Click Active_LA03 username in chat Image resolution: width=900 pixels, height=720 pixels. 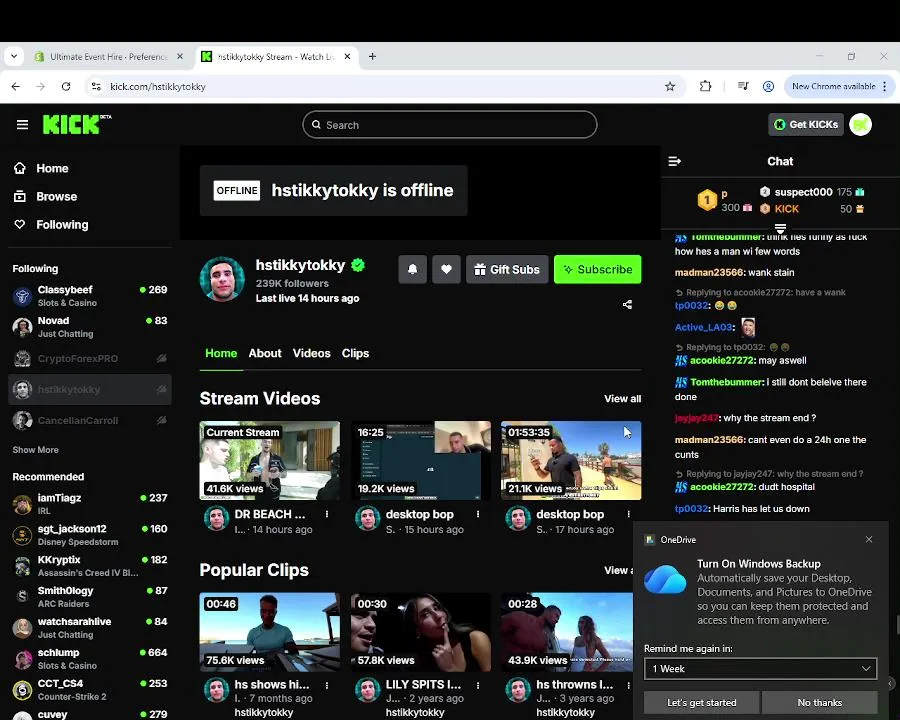703,327
